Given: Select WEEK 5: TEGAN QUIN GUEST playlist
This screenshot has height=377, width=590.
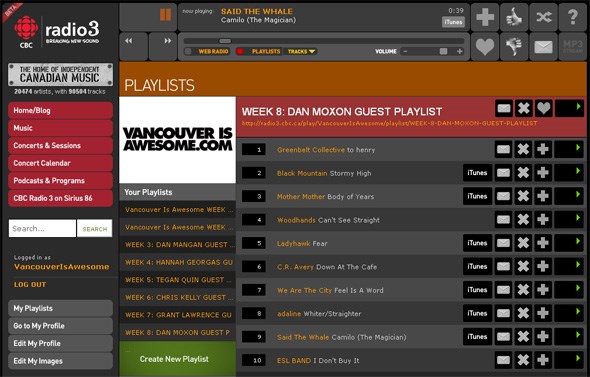Looking at the screenshot, I should pyautogui.click(x=178, y=280).
